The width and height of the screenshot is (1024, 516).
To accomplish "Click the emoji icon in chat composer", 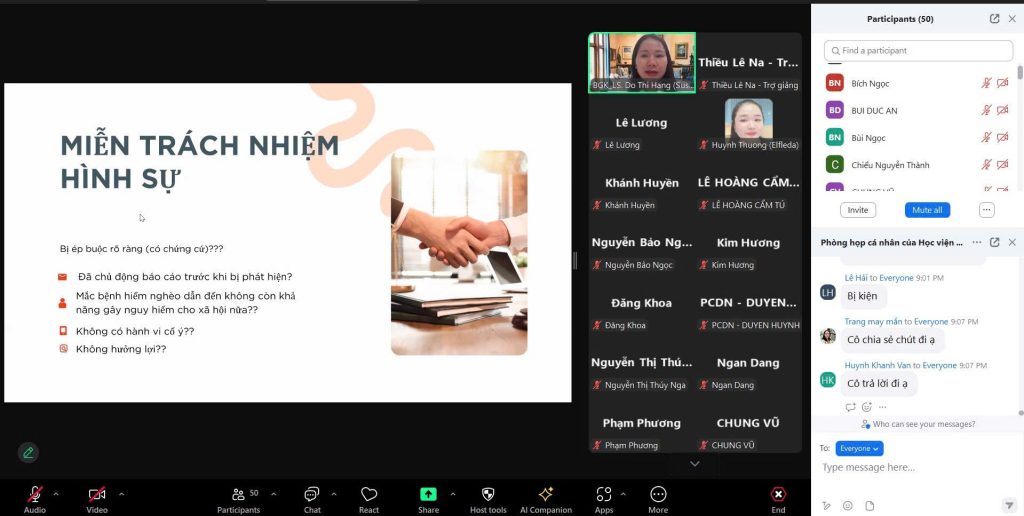I will [848, 506].
